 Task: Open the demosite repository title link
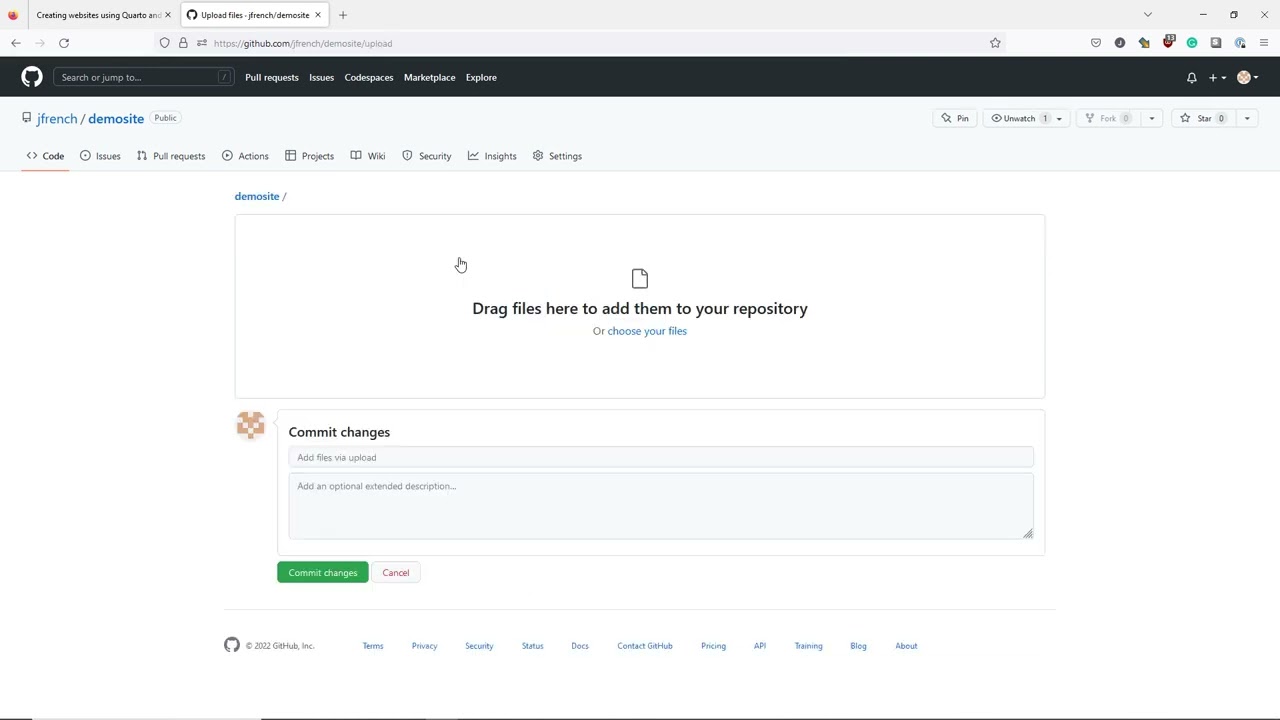(x=116, y=119)
